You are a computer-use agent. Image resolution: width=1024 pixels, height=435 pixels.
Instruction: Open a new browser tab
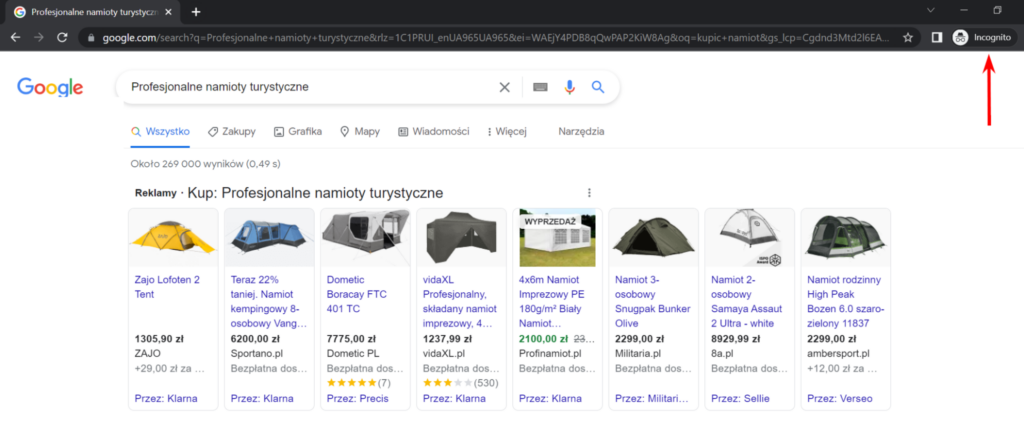click(196, 12)
